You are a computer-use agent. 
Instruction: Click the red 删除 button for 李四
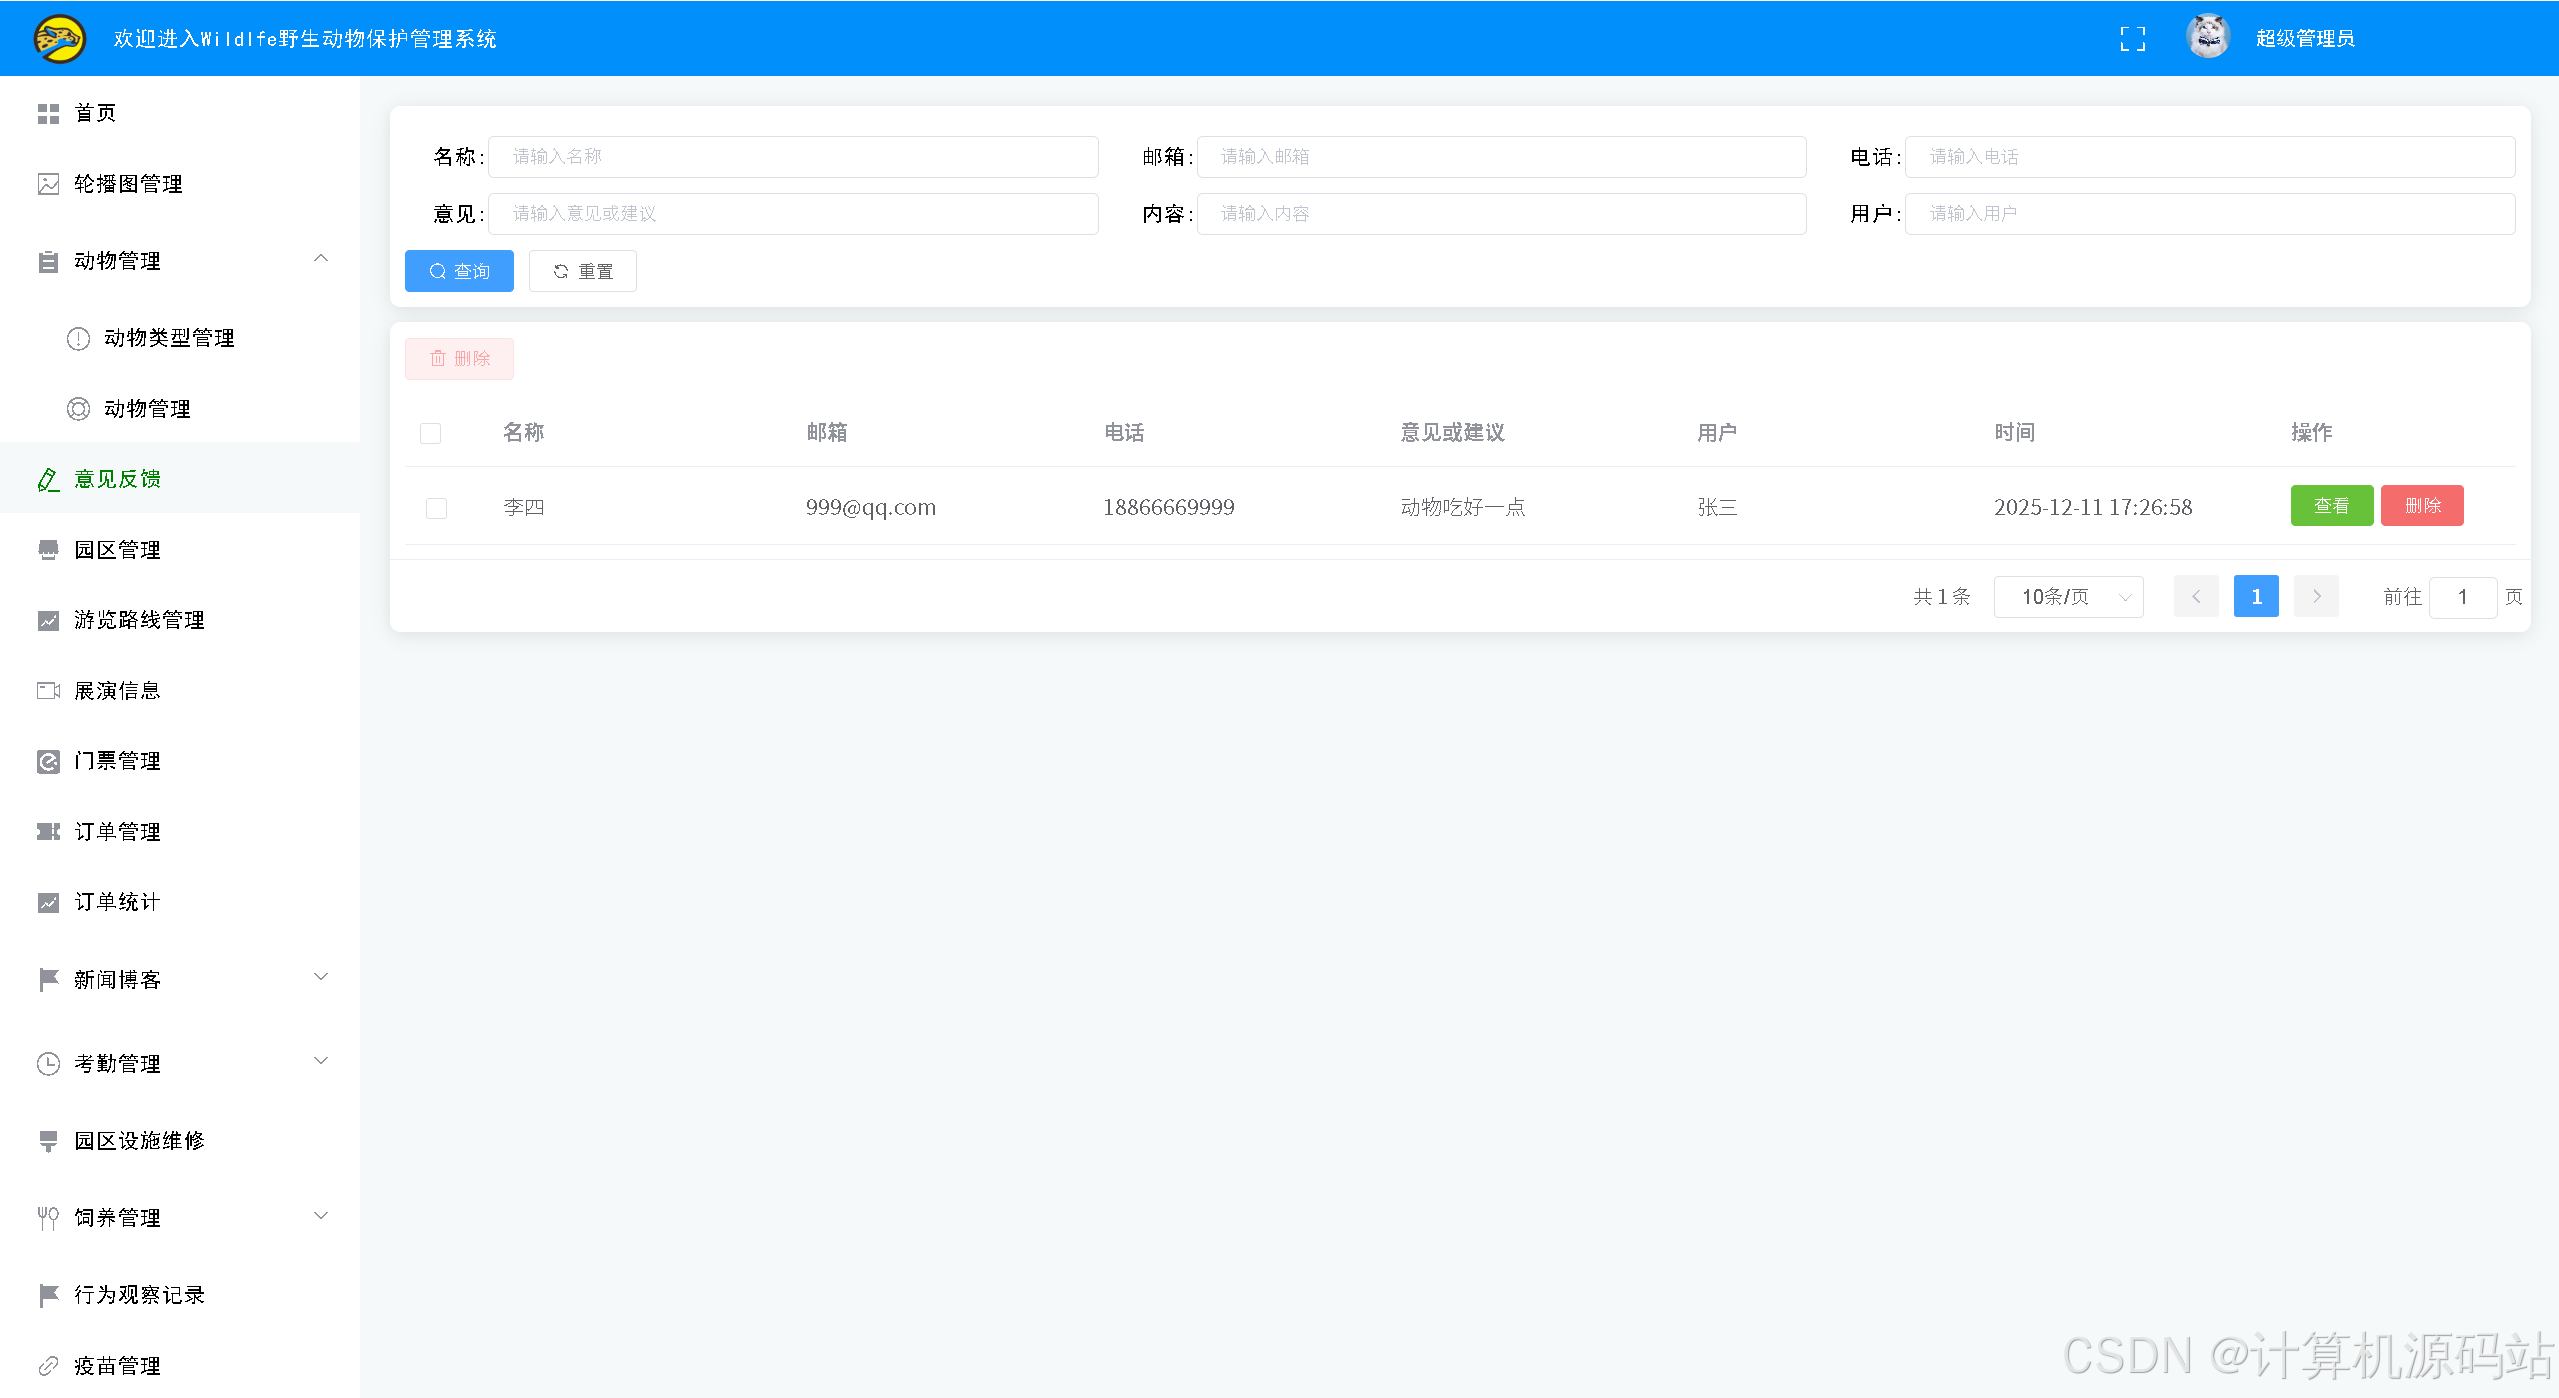tap(2422, 506)
